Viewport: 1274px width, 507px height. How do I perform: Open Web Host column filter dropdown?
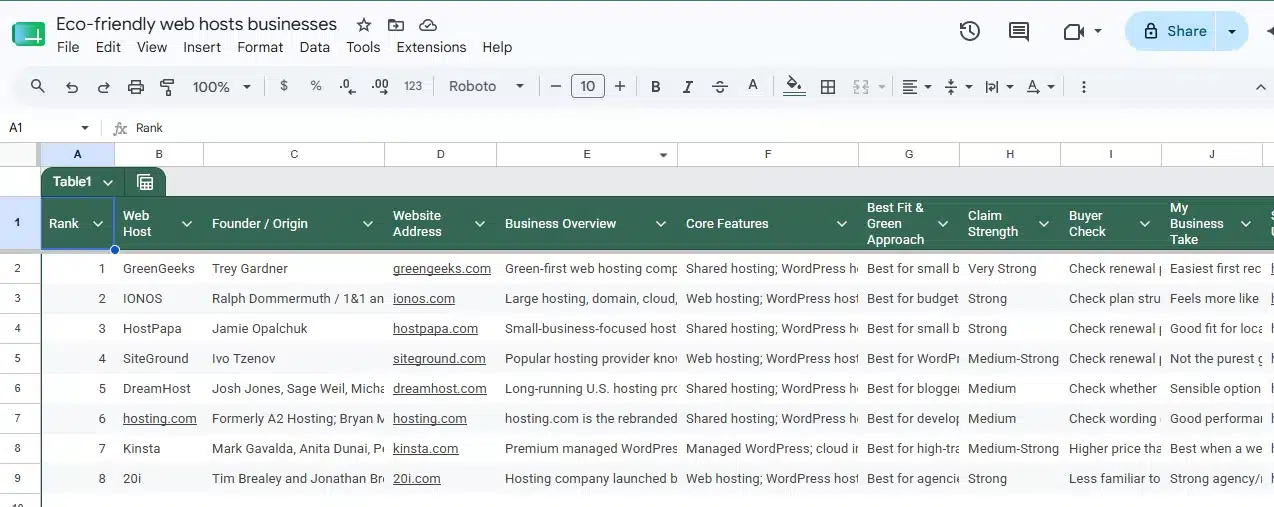point(187,224)
